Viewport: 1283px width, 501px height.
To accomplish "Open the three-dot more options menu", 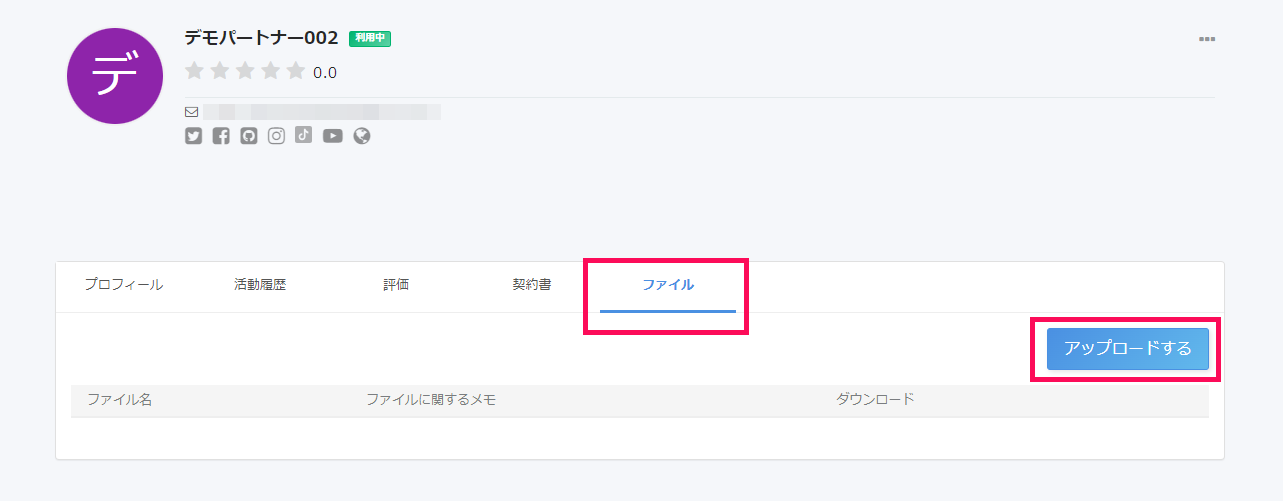I will [1207, 39].
